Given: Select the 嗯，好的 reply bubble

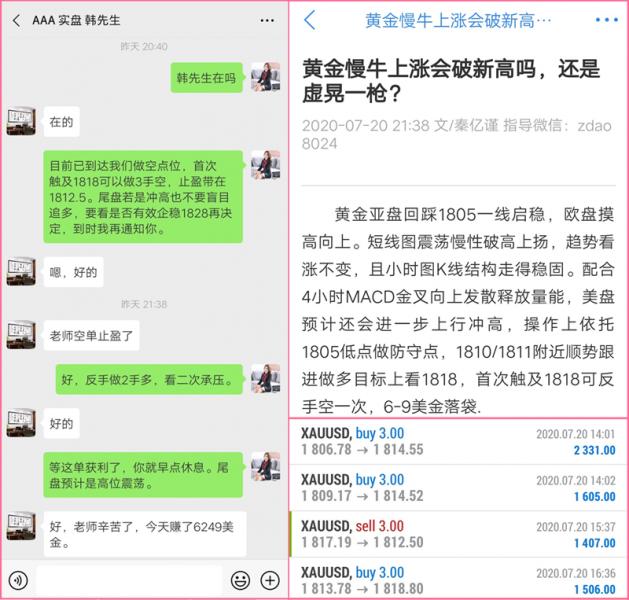Looking at the screenshot, I should coord(73,272).
